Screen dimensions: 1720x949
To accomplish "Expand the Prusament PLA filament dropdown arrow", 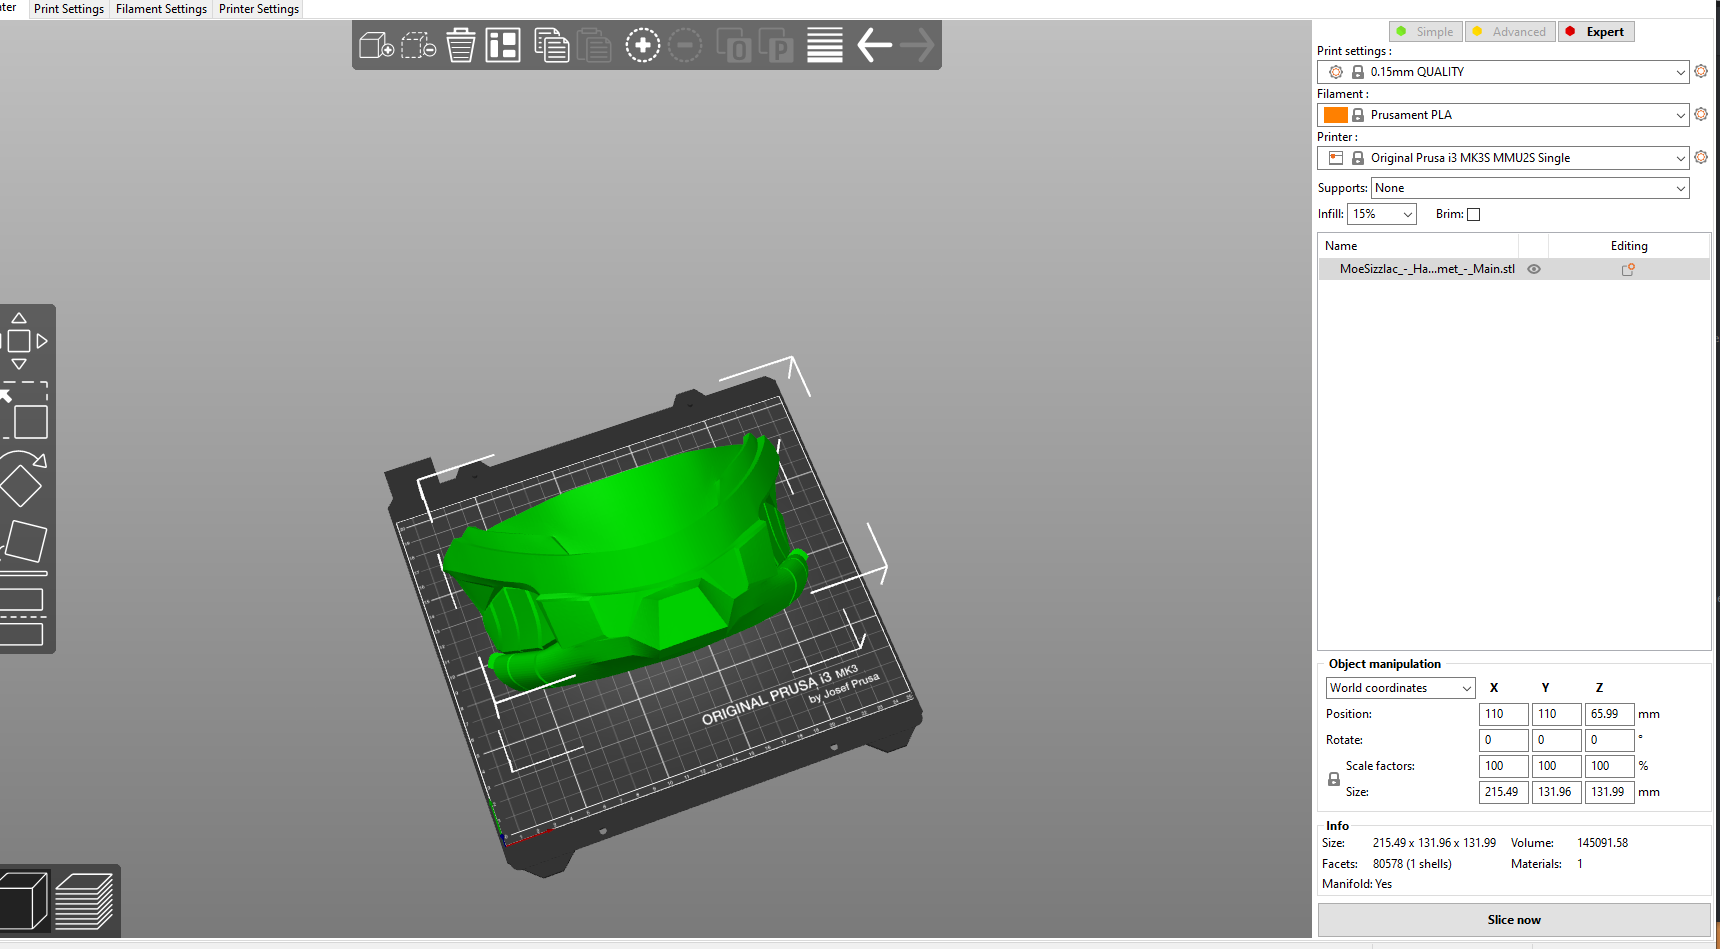I will [1680, 115].
